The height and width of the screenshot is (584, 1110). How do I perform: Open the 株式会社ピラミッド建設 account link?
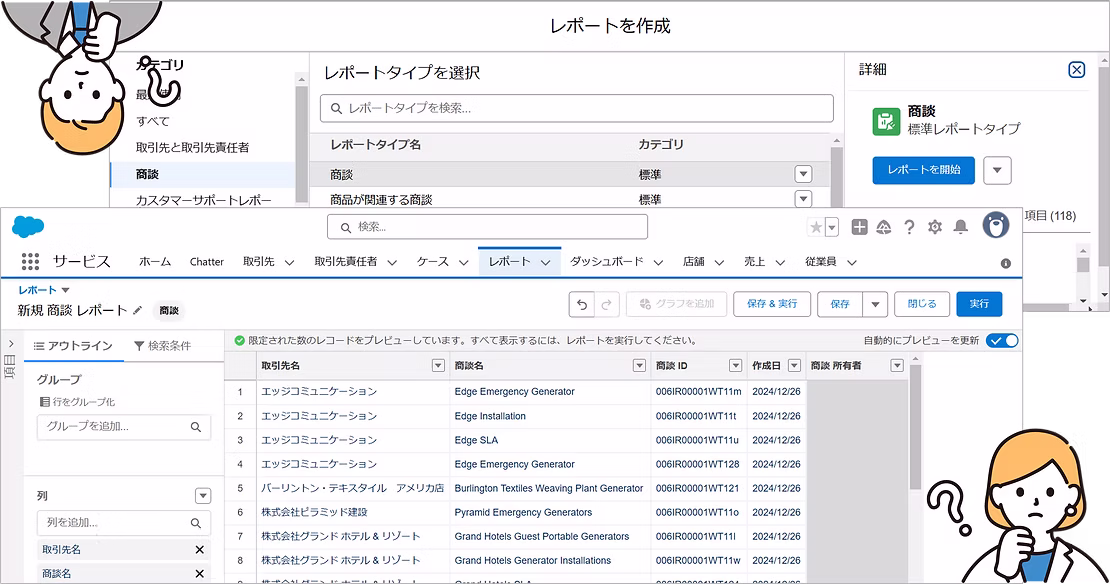[x=314, y=512]
